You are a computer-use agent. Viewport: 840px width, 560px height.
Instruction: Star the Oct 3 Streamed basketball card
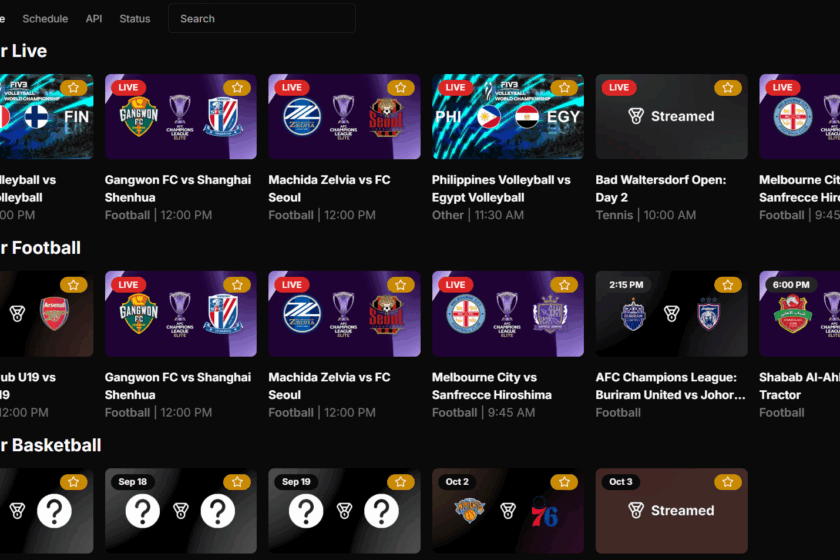(x=728, y=482)
